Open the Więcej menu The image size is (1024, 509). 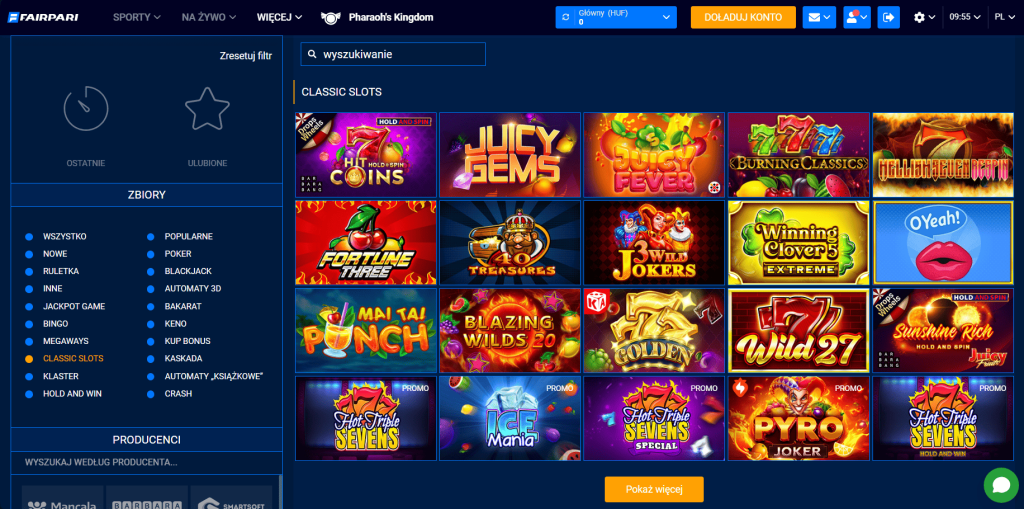[280, 18]
